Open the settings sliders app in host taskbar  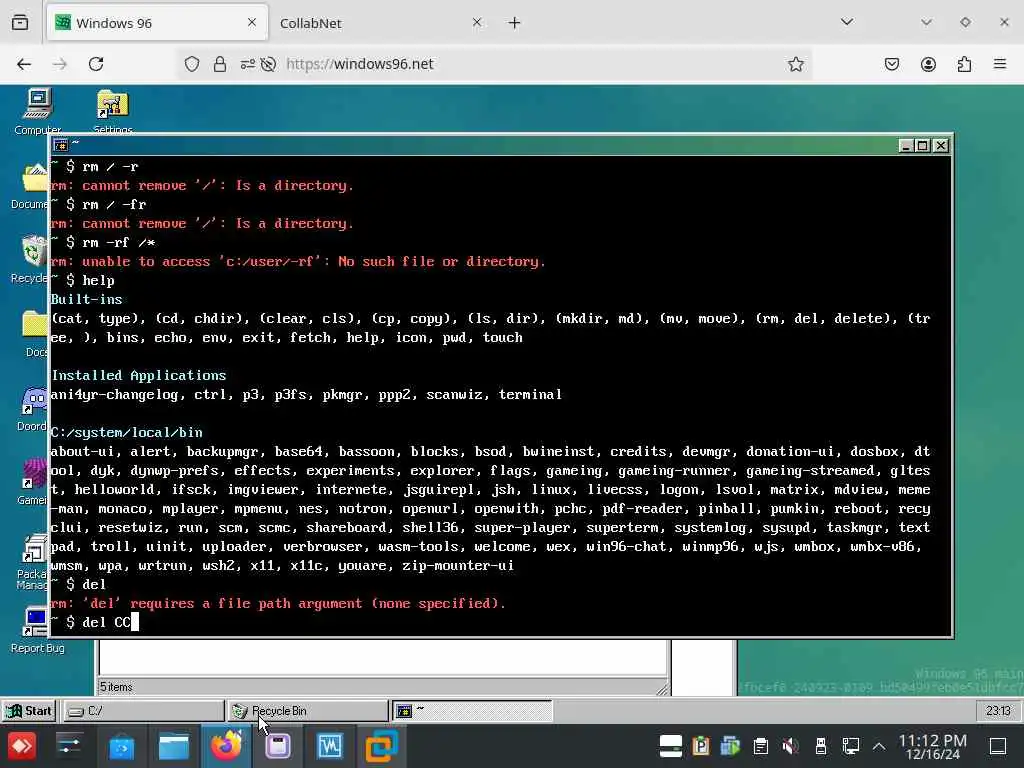(69, 746)
